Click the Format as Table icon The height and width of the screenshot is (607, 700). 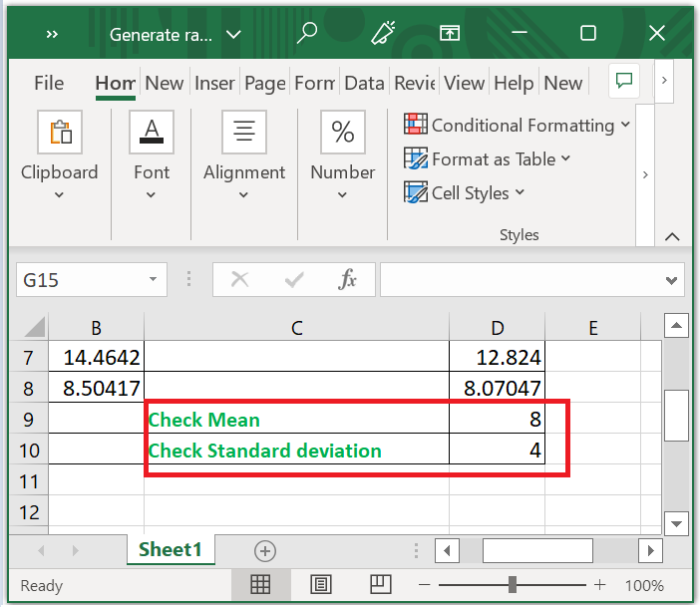[x=416, y=158]
